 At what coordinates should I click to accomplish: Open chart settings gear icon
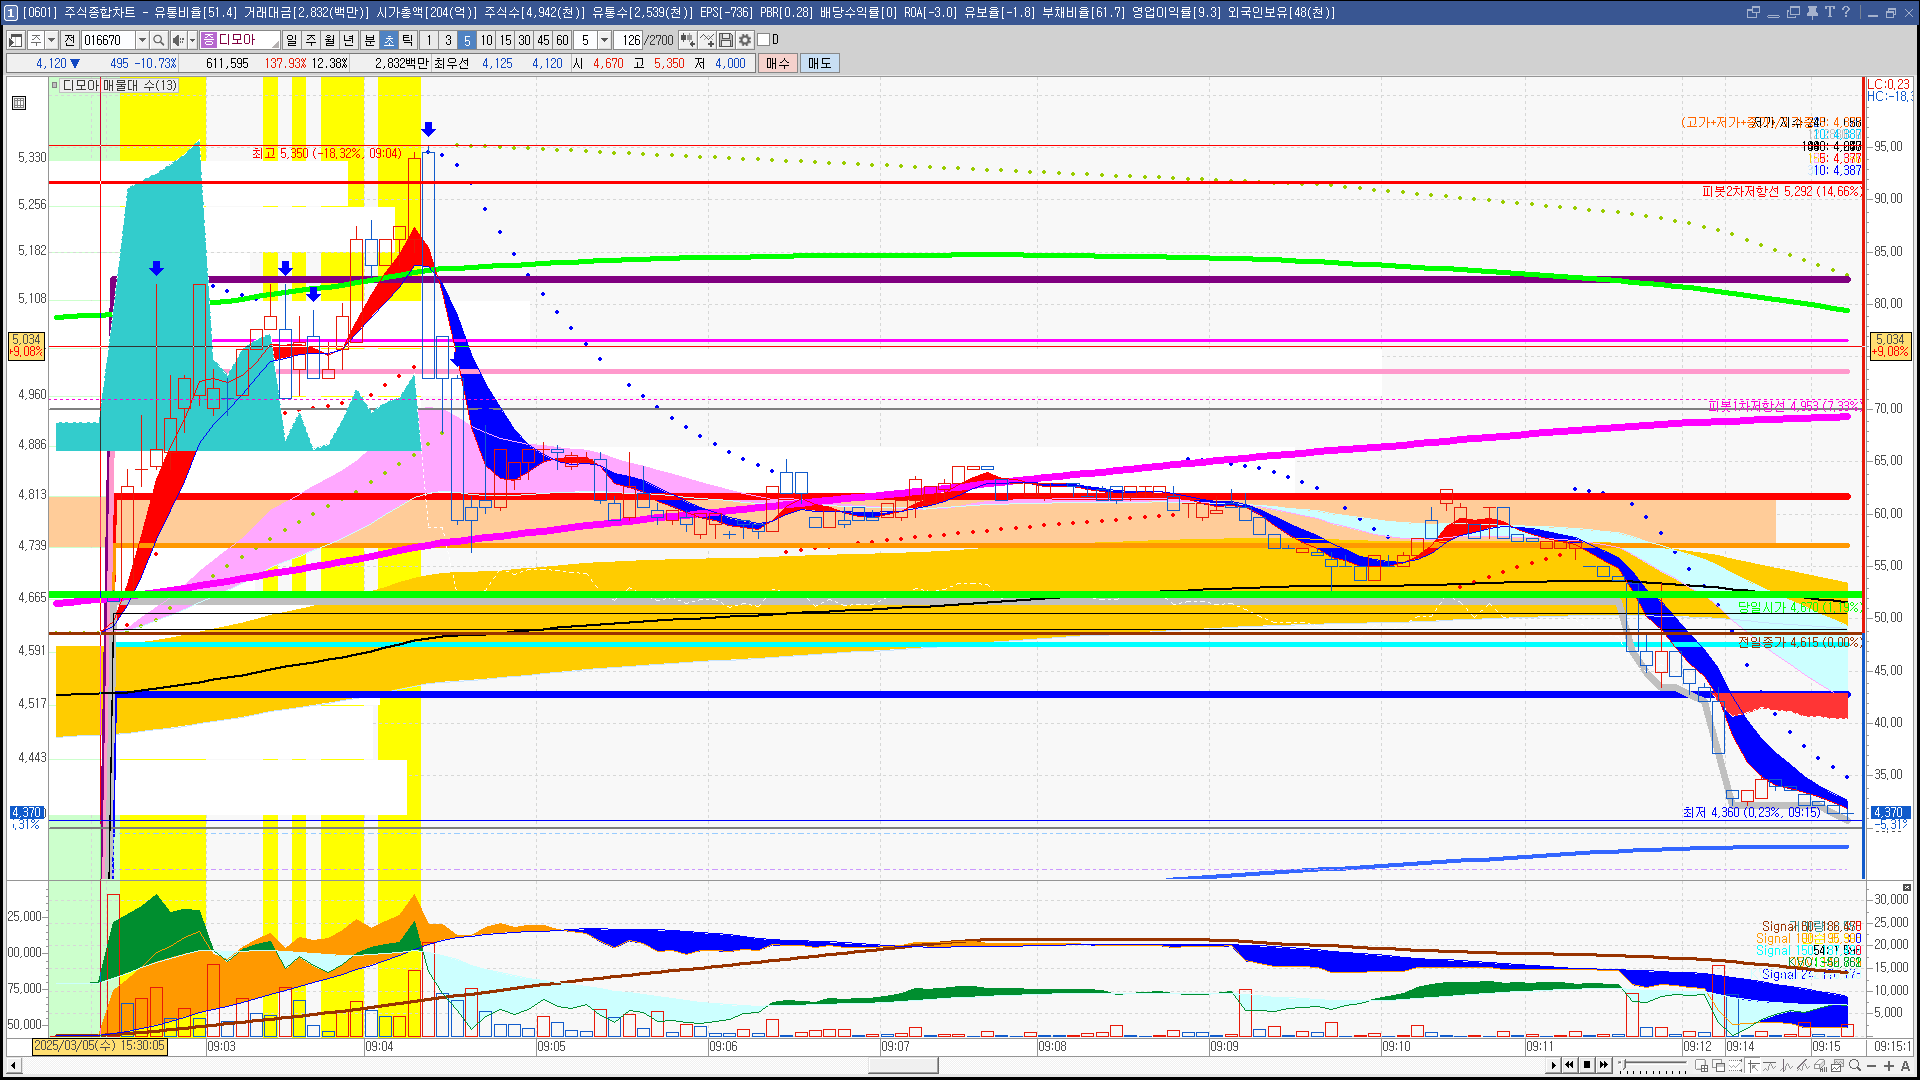click(x=745, y=40)
